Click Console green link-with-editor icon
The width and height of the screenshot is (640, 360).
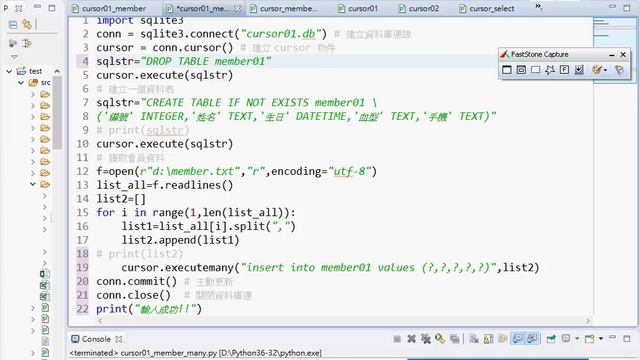coord(440,339)
